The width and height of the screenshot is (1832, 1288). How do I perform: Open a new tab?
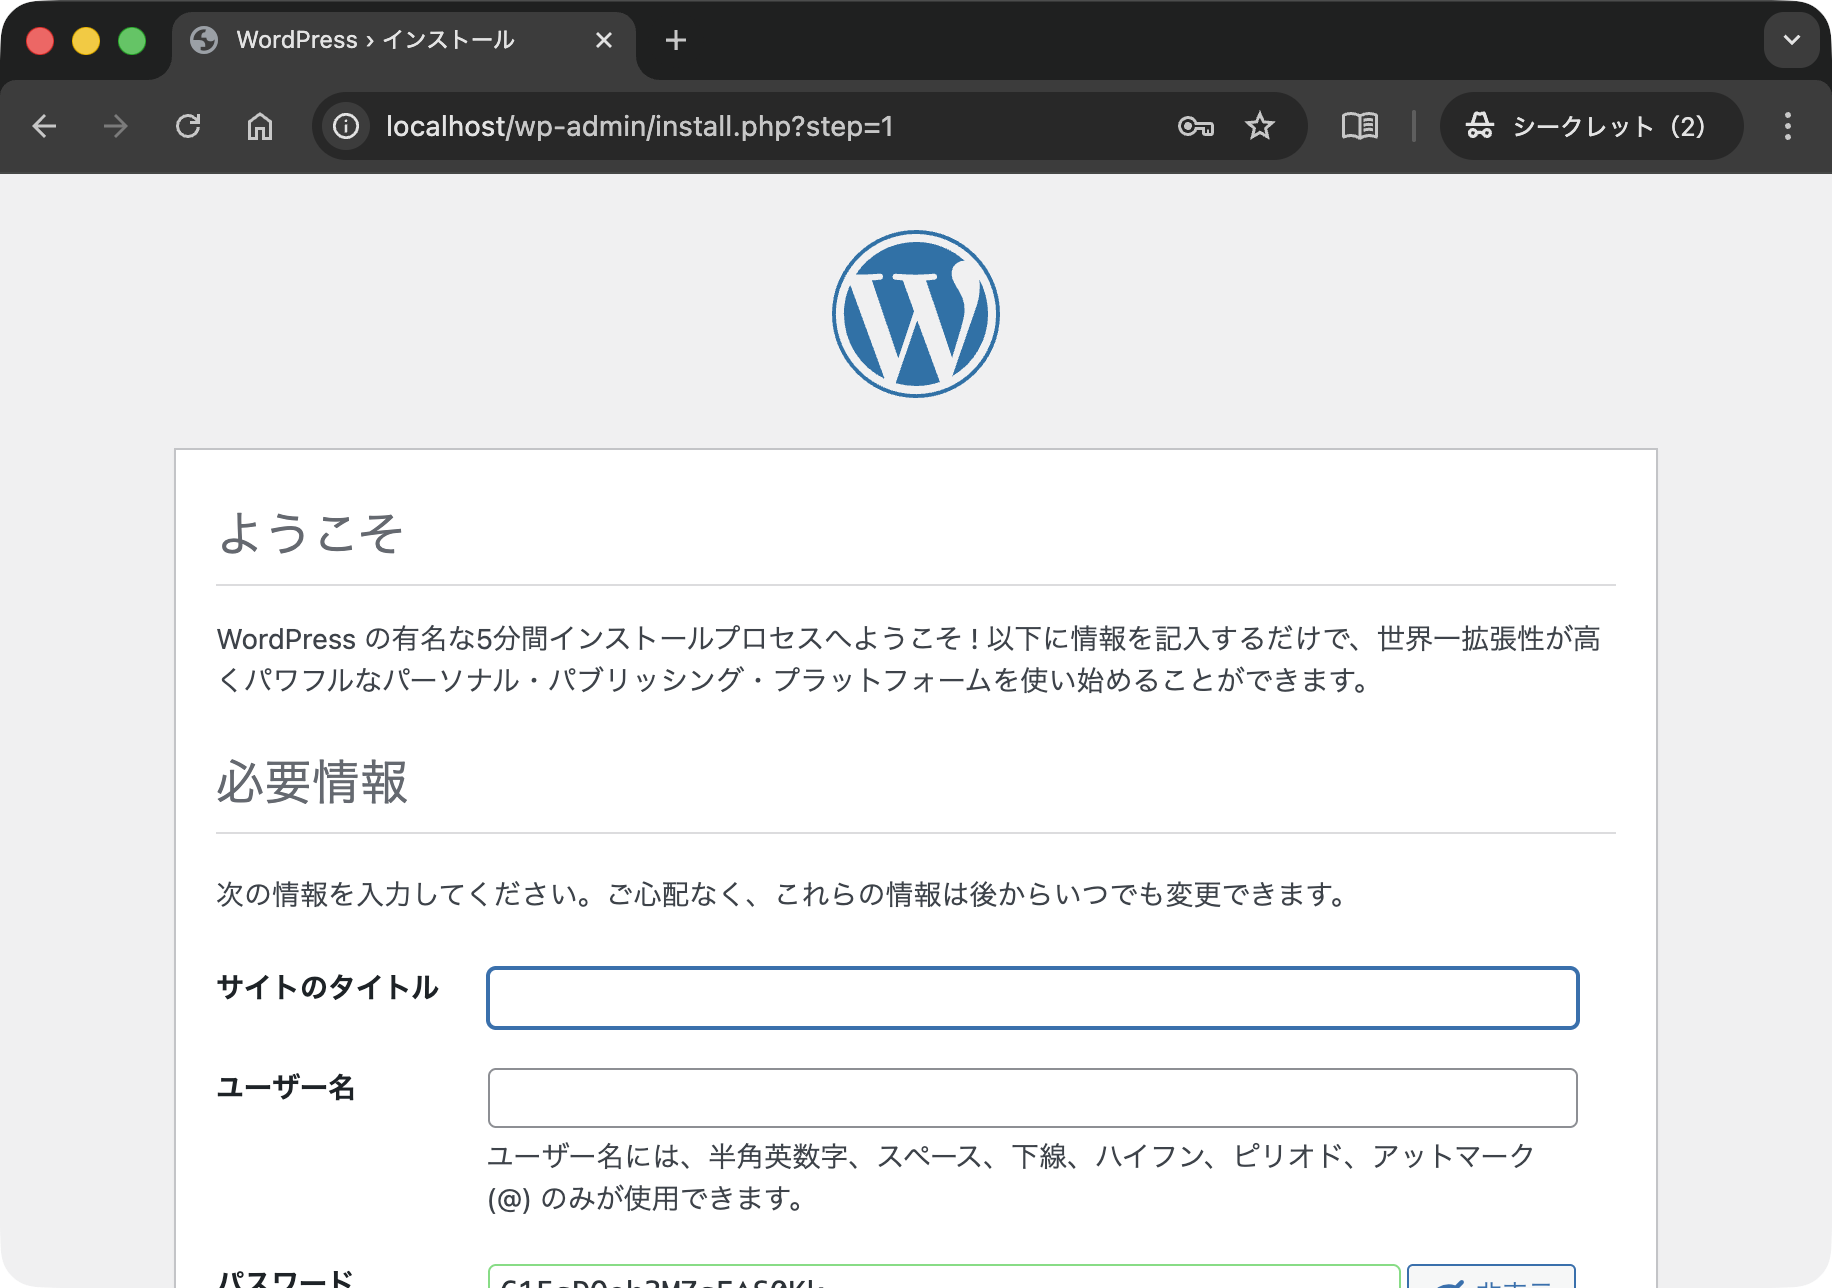click(676, 40)
